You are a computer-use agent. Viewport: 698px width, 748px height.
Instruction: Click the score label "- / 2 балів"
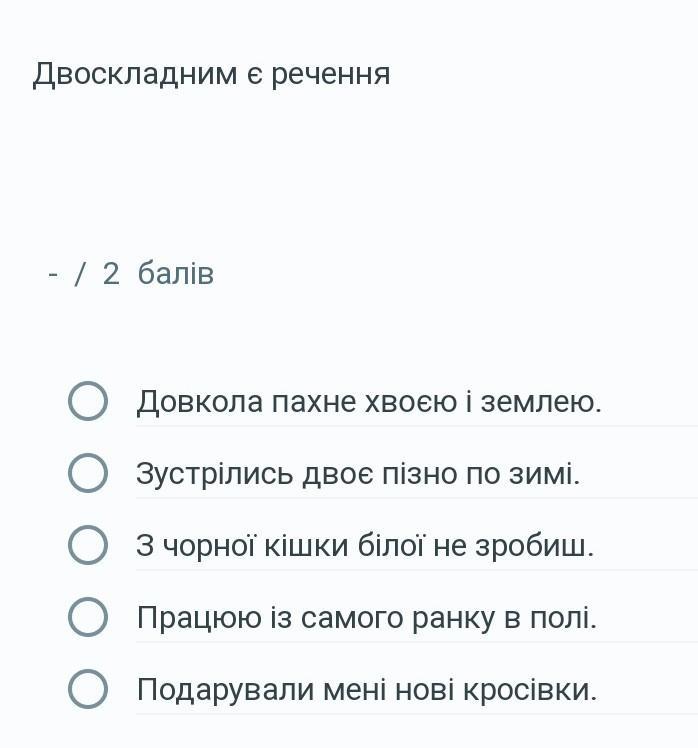click(131, 274)
